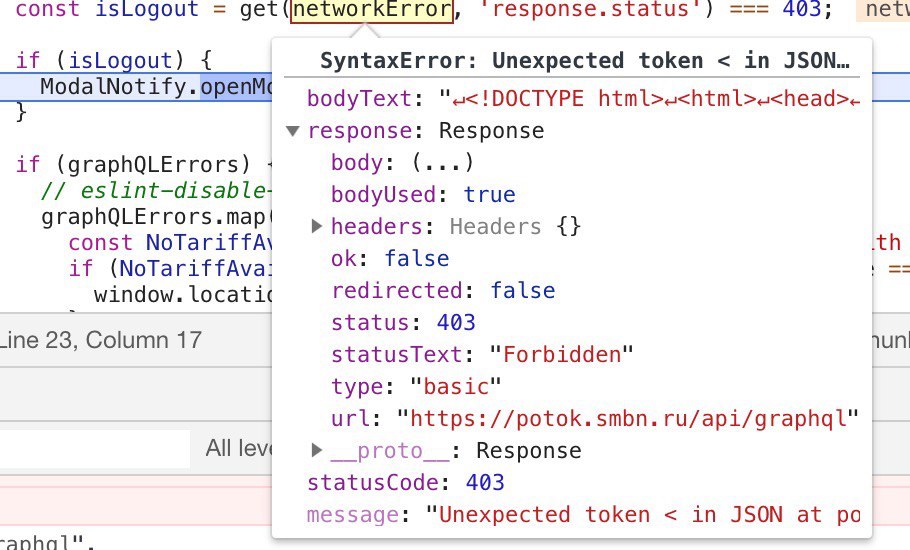Screen dimensions: 910x550
Task: Invoke the body (...) getter value
Action: (442, 163)
